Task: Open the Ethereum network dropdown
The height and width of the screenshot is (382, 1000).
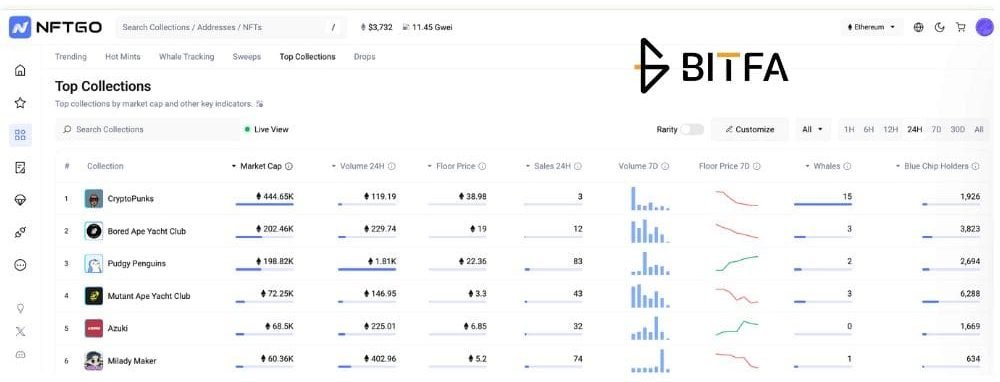Action: (872, 27)
